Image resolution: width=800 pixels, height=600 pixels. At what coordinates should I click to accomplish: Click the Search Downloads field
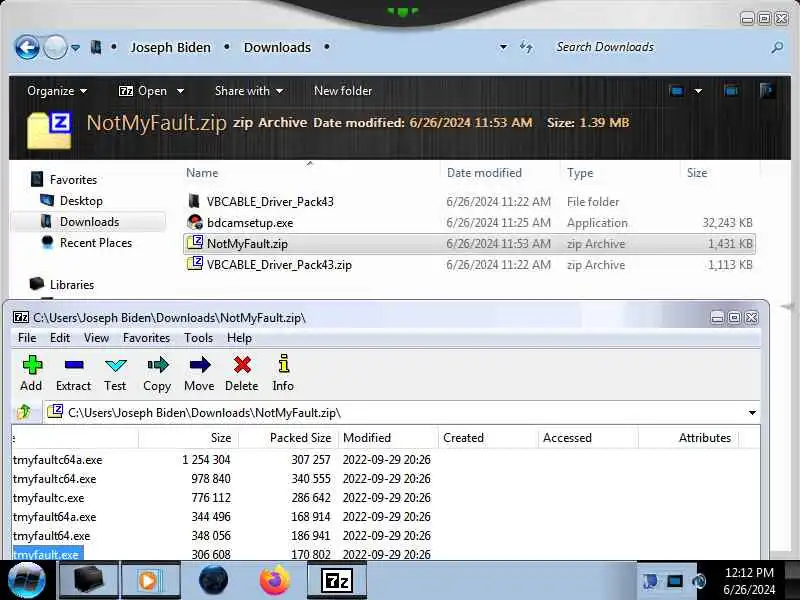658,47
